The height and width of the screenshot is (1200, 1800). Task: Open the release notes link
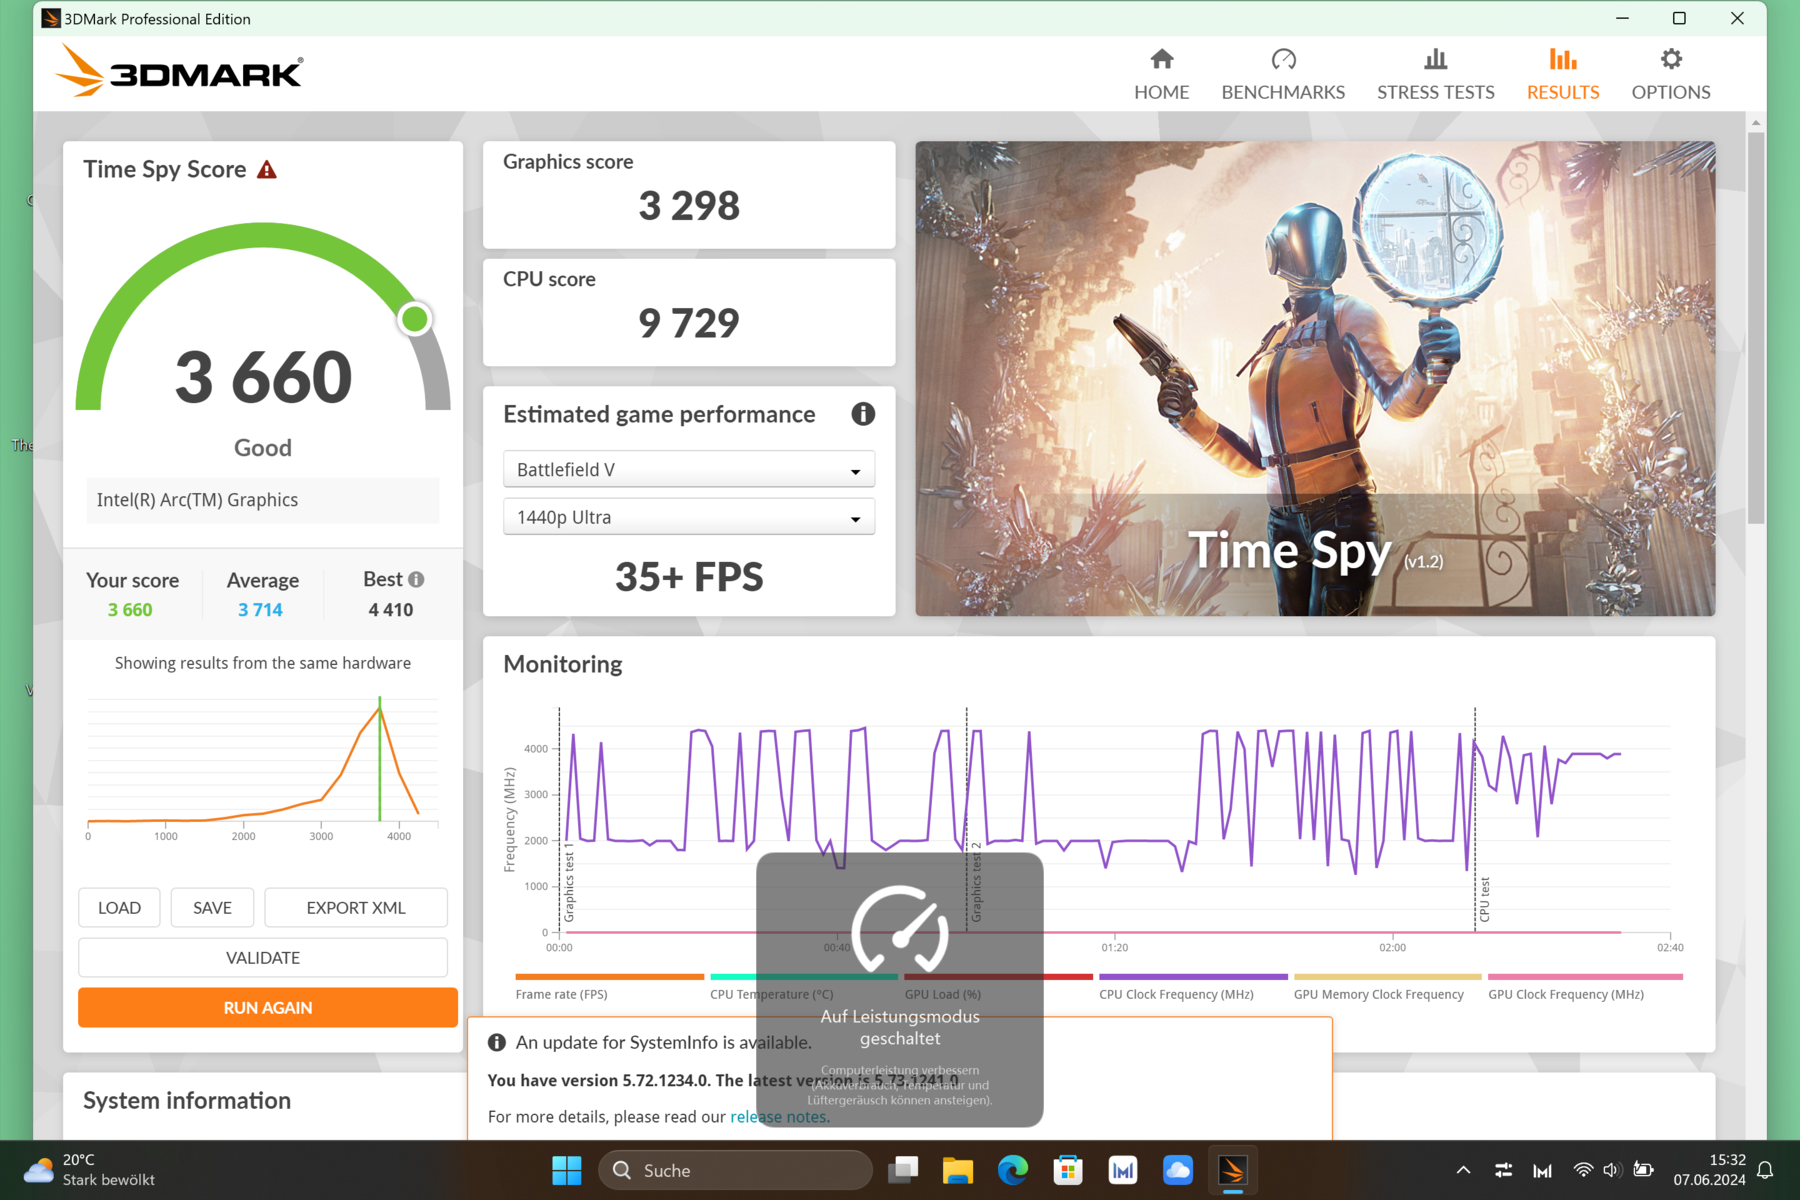point(780,1117)
